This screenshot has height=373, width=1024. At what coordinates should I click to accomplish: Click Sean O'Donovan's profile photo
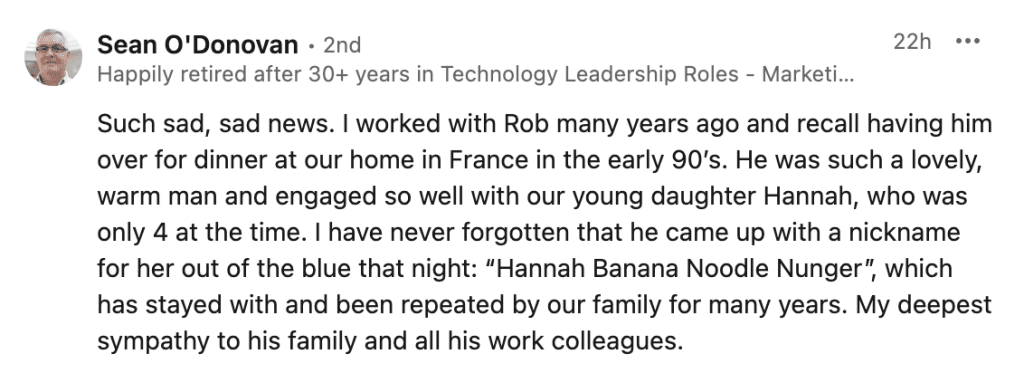(54, 57)
